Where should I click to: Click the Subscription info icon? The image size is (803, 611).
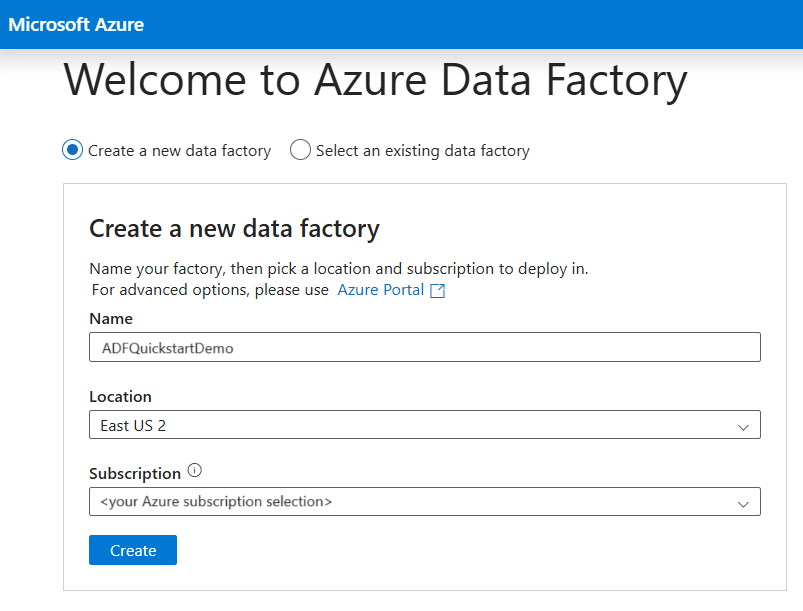click(x=195, y=470)
